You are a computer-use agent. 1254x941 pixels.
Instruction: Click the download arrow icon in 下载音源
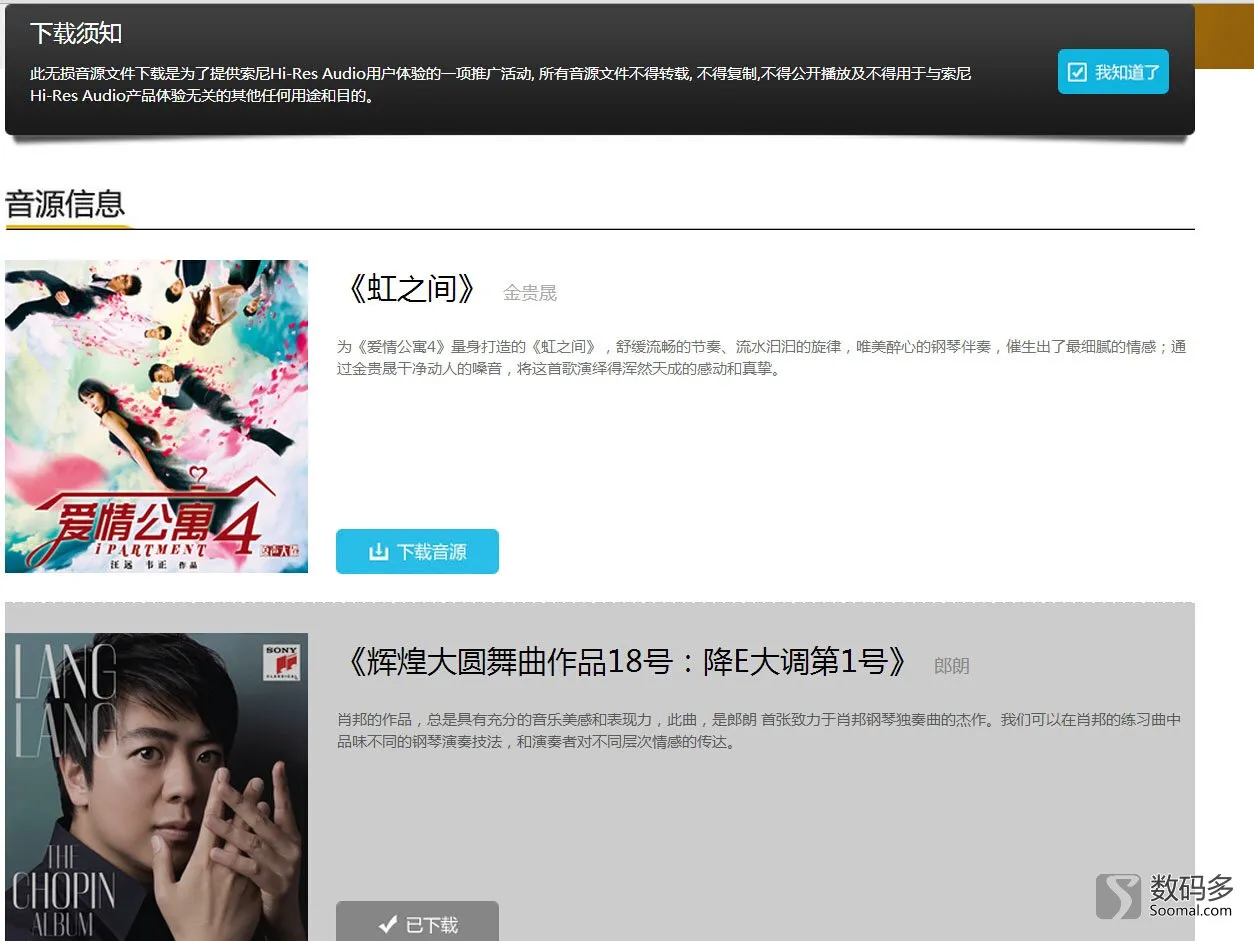coord(378,552)
